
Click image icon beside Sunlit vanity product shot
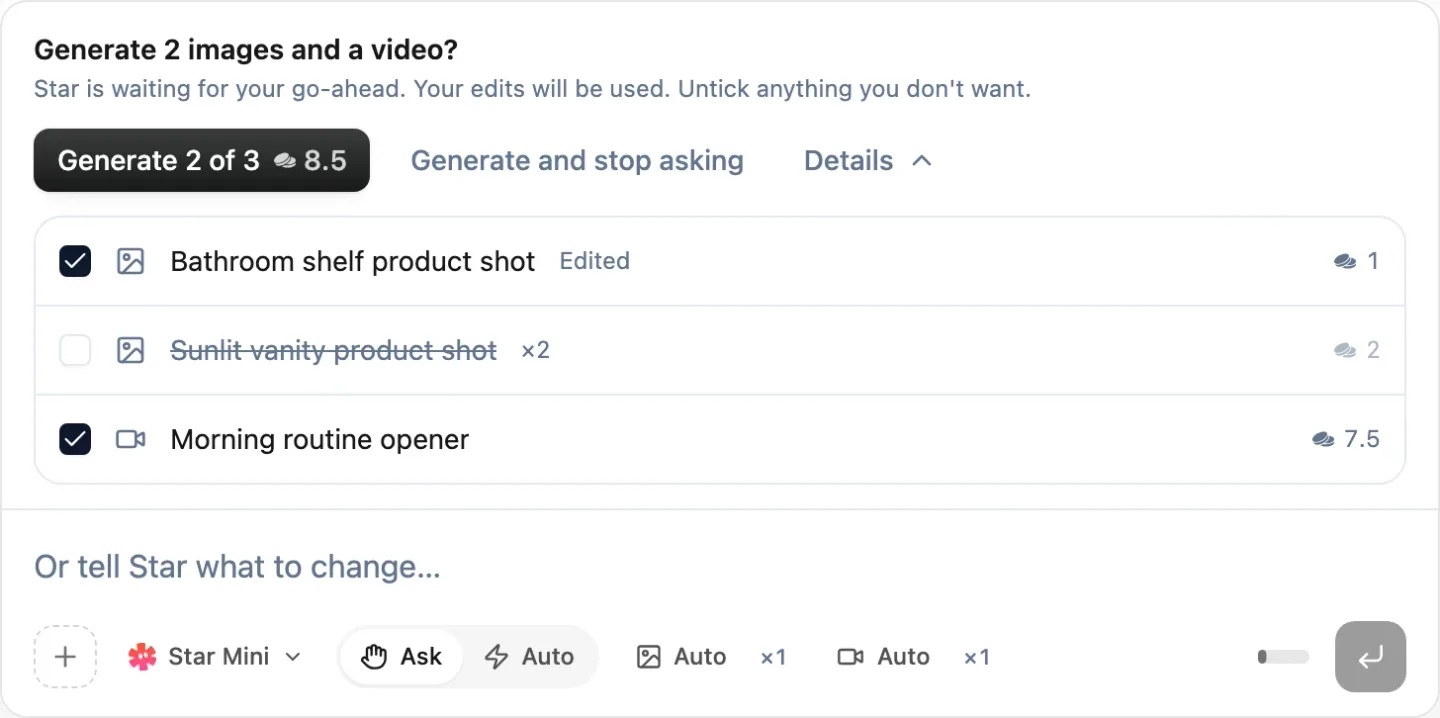click(131, 350)
